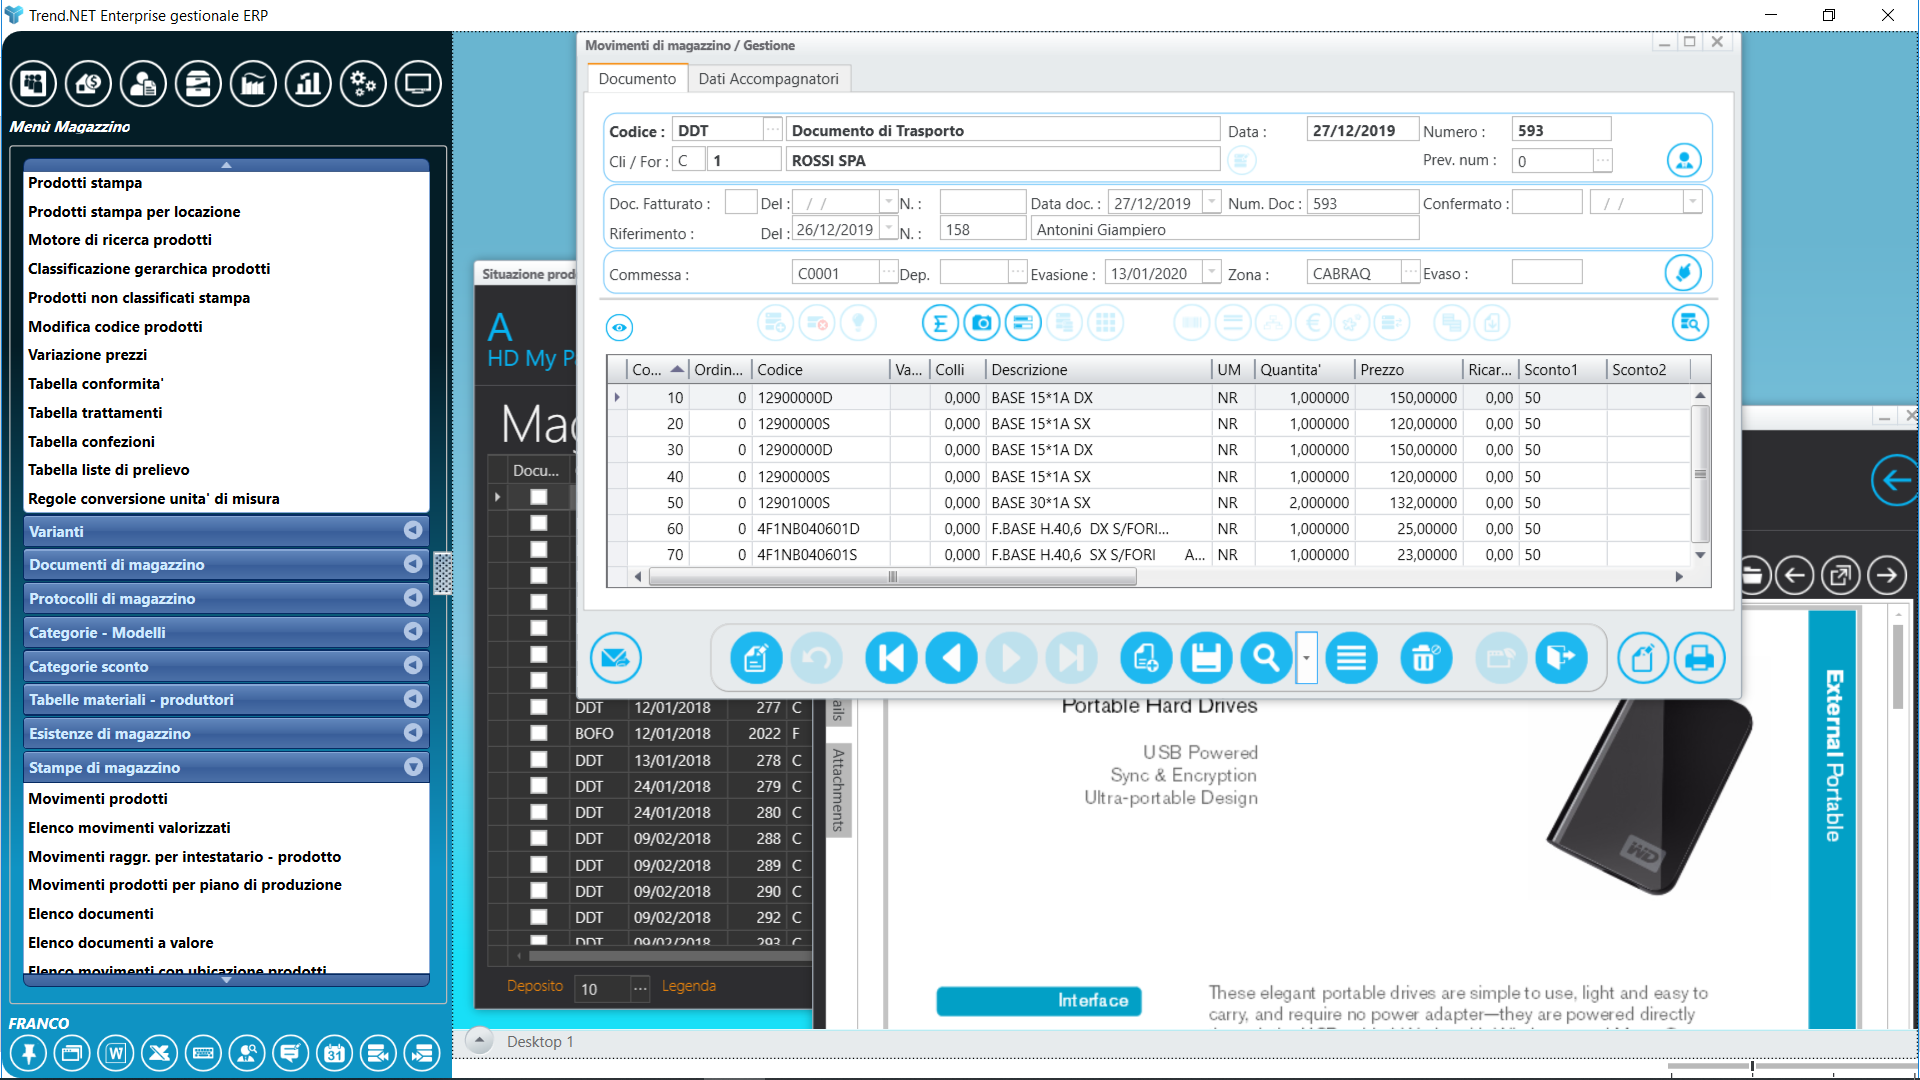This screenshot has width=1920, height=1080.
Task: Click the Legenda link
Action: click(688, 986)
